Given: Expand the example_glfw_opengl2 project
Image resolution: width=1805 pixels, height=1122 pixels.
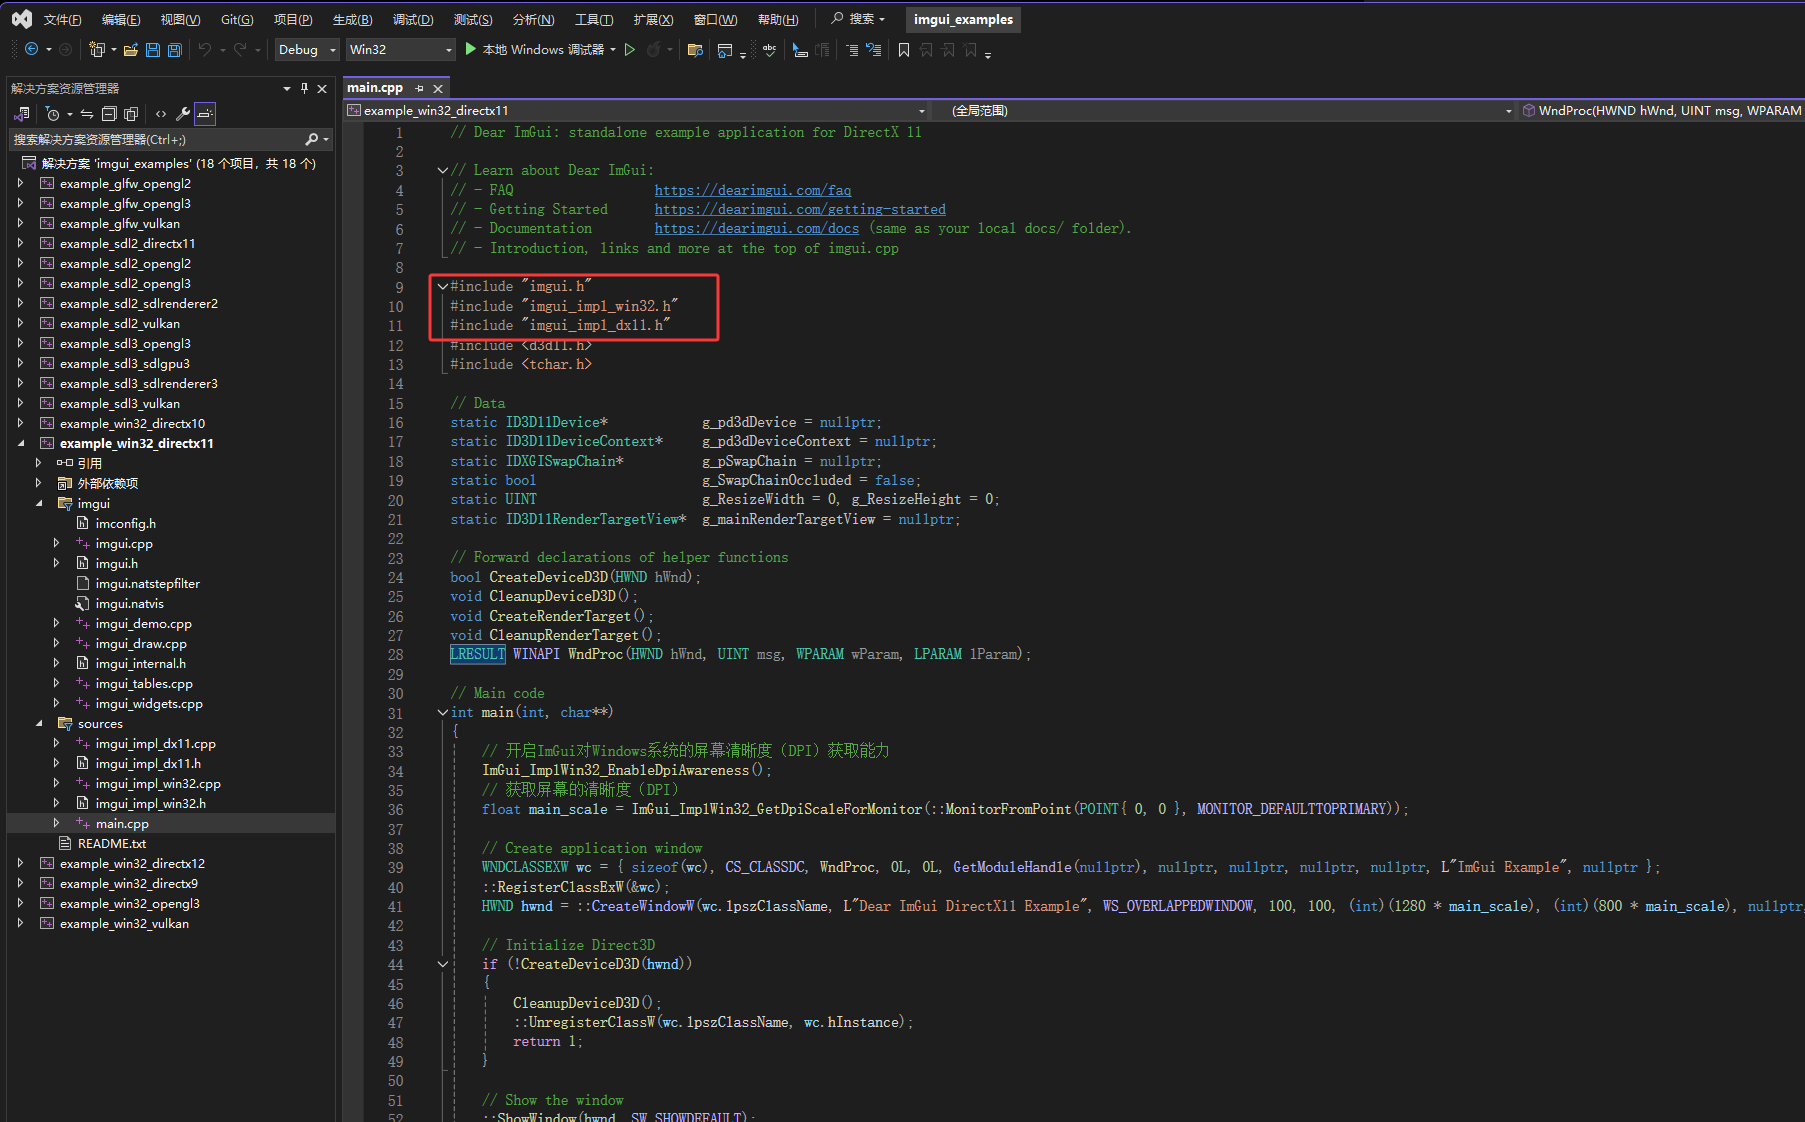Looking at the screenshot, I should click(x=21, y=183).
